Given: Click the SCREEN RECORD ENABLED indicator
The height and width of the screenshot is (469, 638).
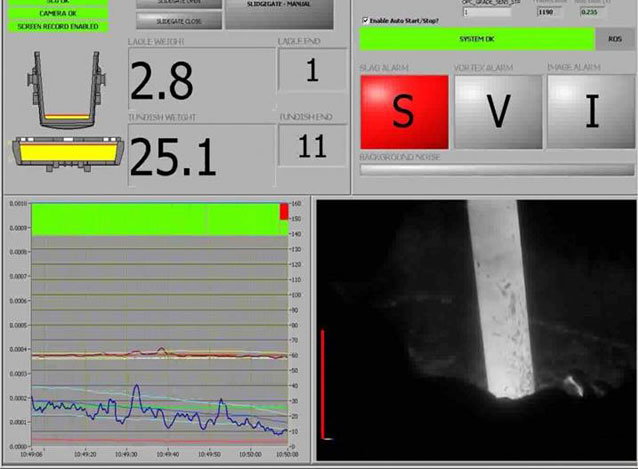Looking at the screenshot, I should tap(58, 26).
